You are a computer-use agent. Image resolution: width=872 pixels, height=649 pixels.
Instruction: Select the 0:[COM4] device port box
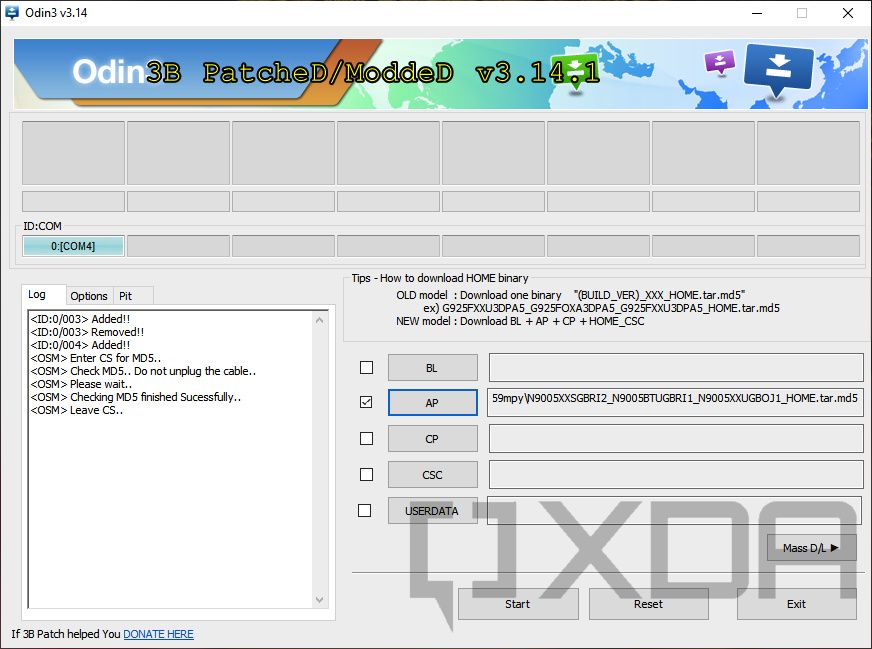(x=72, y=245)
